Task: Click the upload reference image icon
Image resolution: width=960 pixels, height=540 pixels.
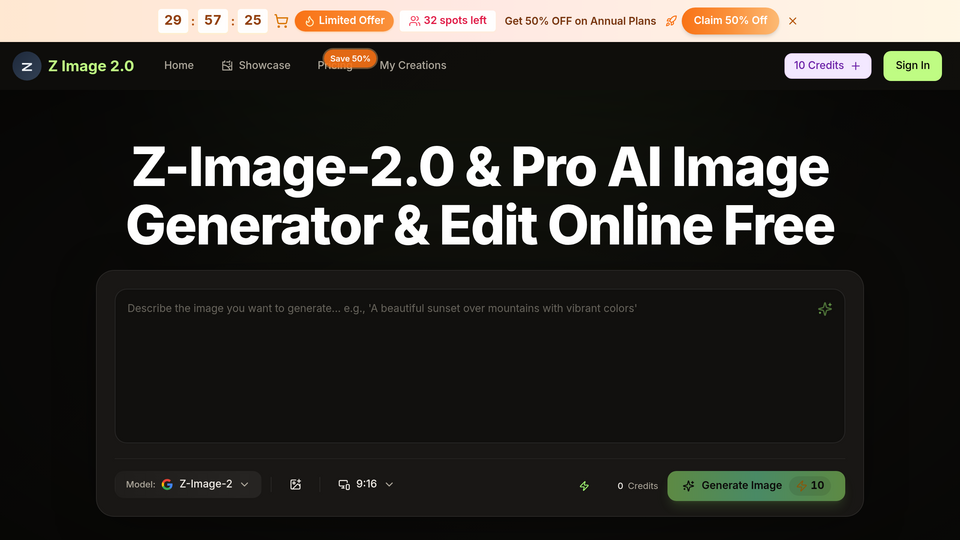Action: (x=295, y=484)
